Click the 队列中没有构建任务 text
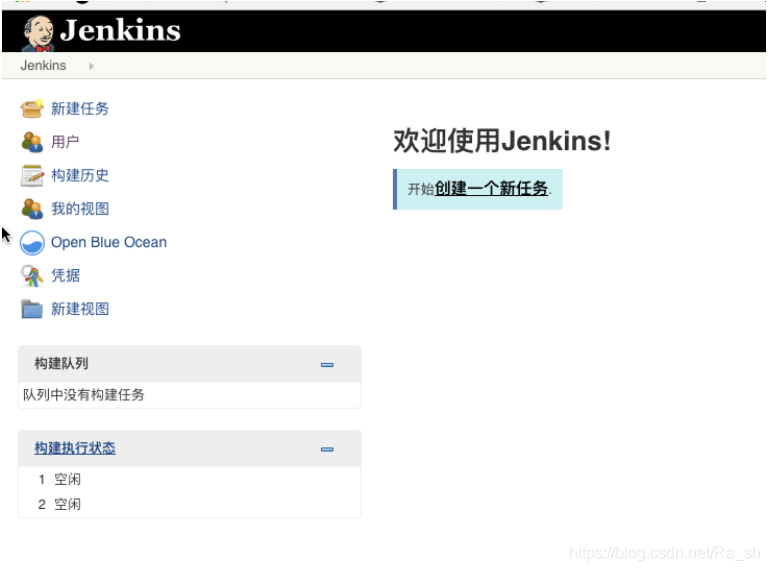The image size is (769, 571). click(x=84, y=395)
